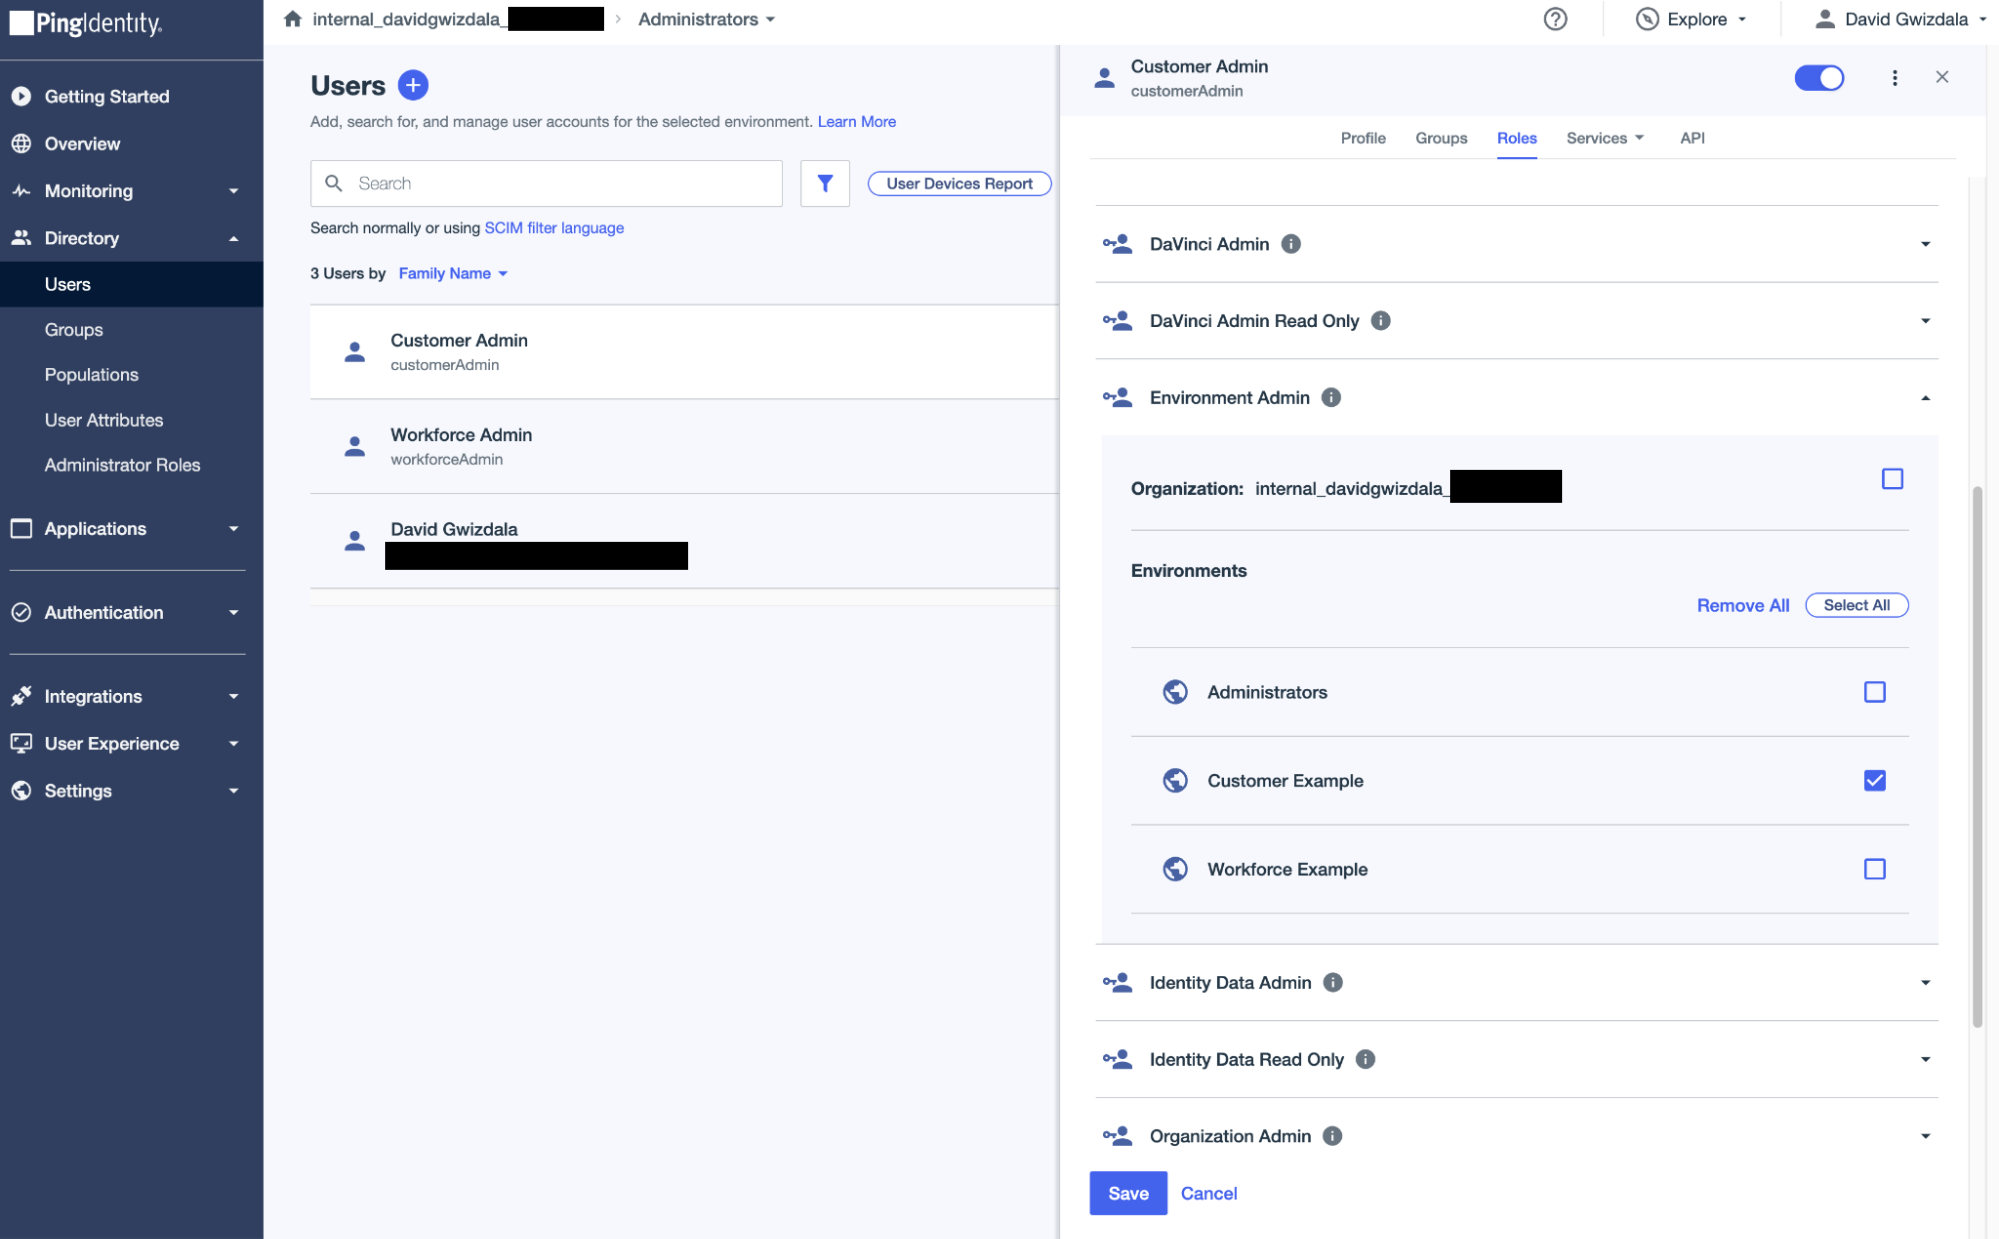
Task: Click the Save button
Action: click(1127, 1193)
